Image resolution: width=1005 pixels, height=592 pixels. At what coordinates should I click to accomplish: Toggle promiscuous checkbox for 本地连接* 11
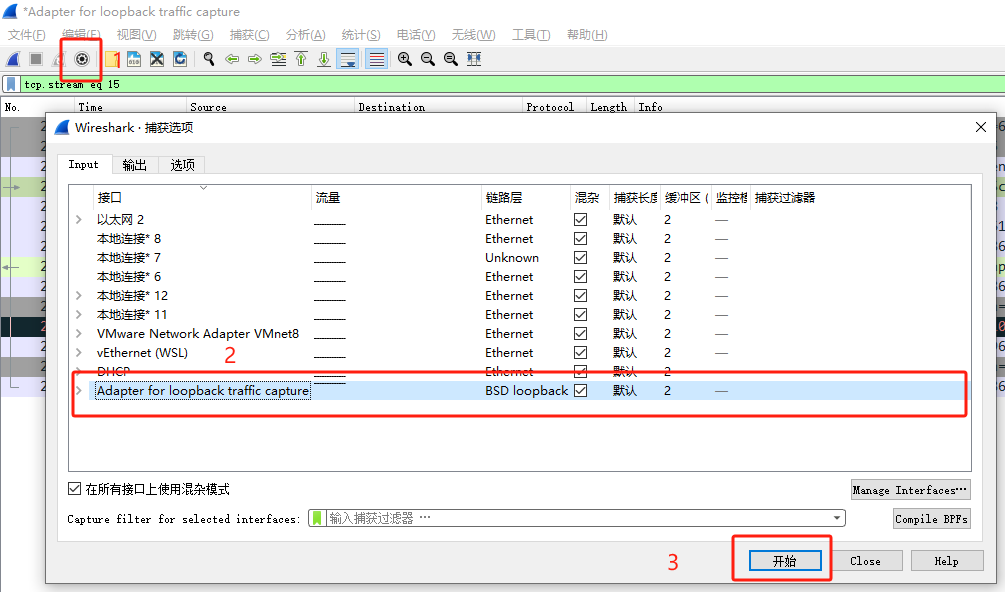click(x=581, y=315)
